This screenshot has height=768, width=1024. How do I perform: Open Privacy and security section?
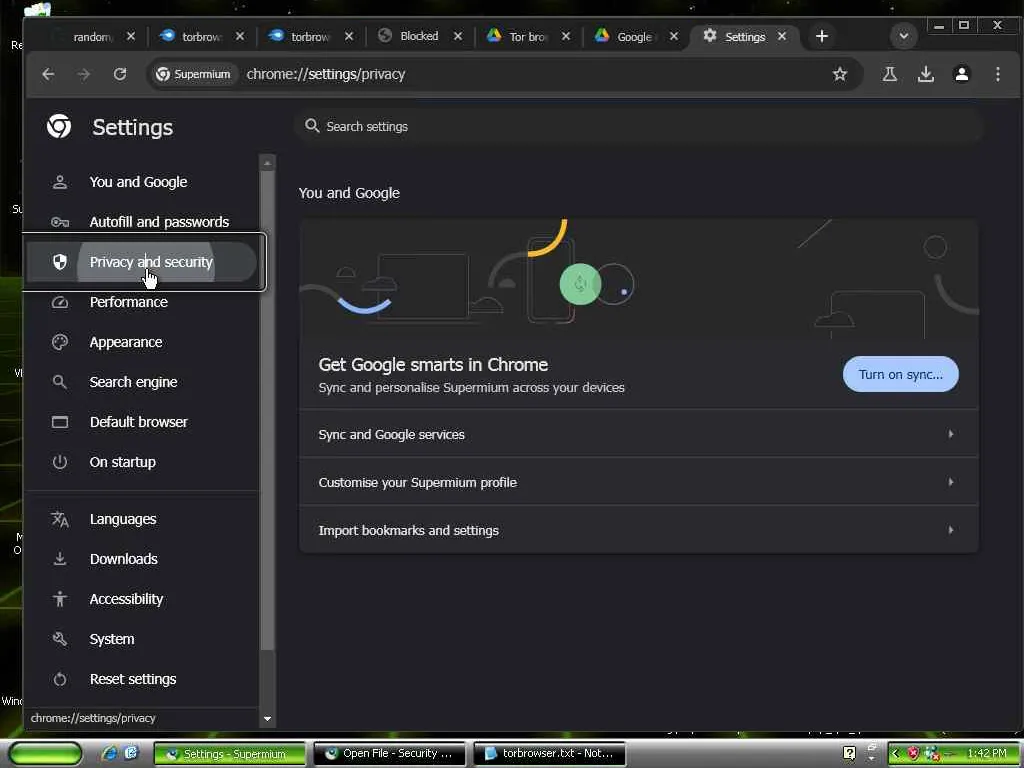coord(142,262)
